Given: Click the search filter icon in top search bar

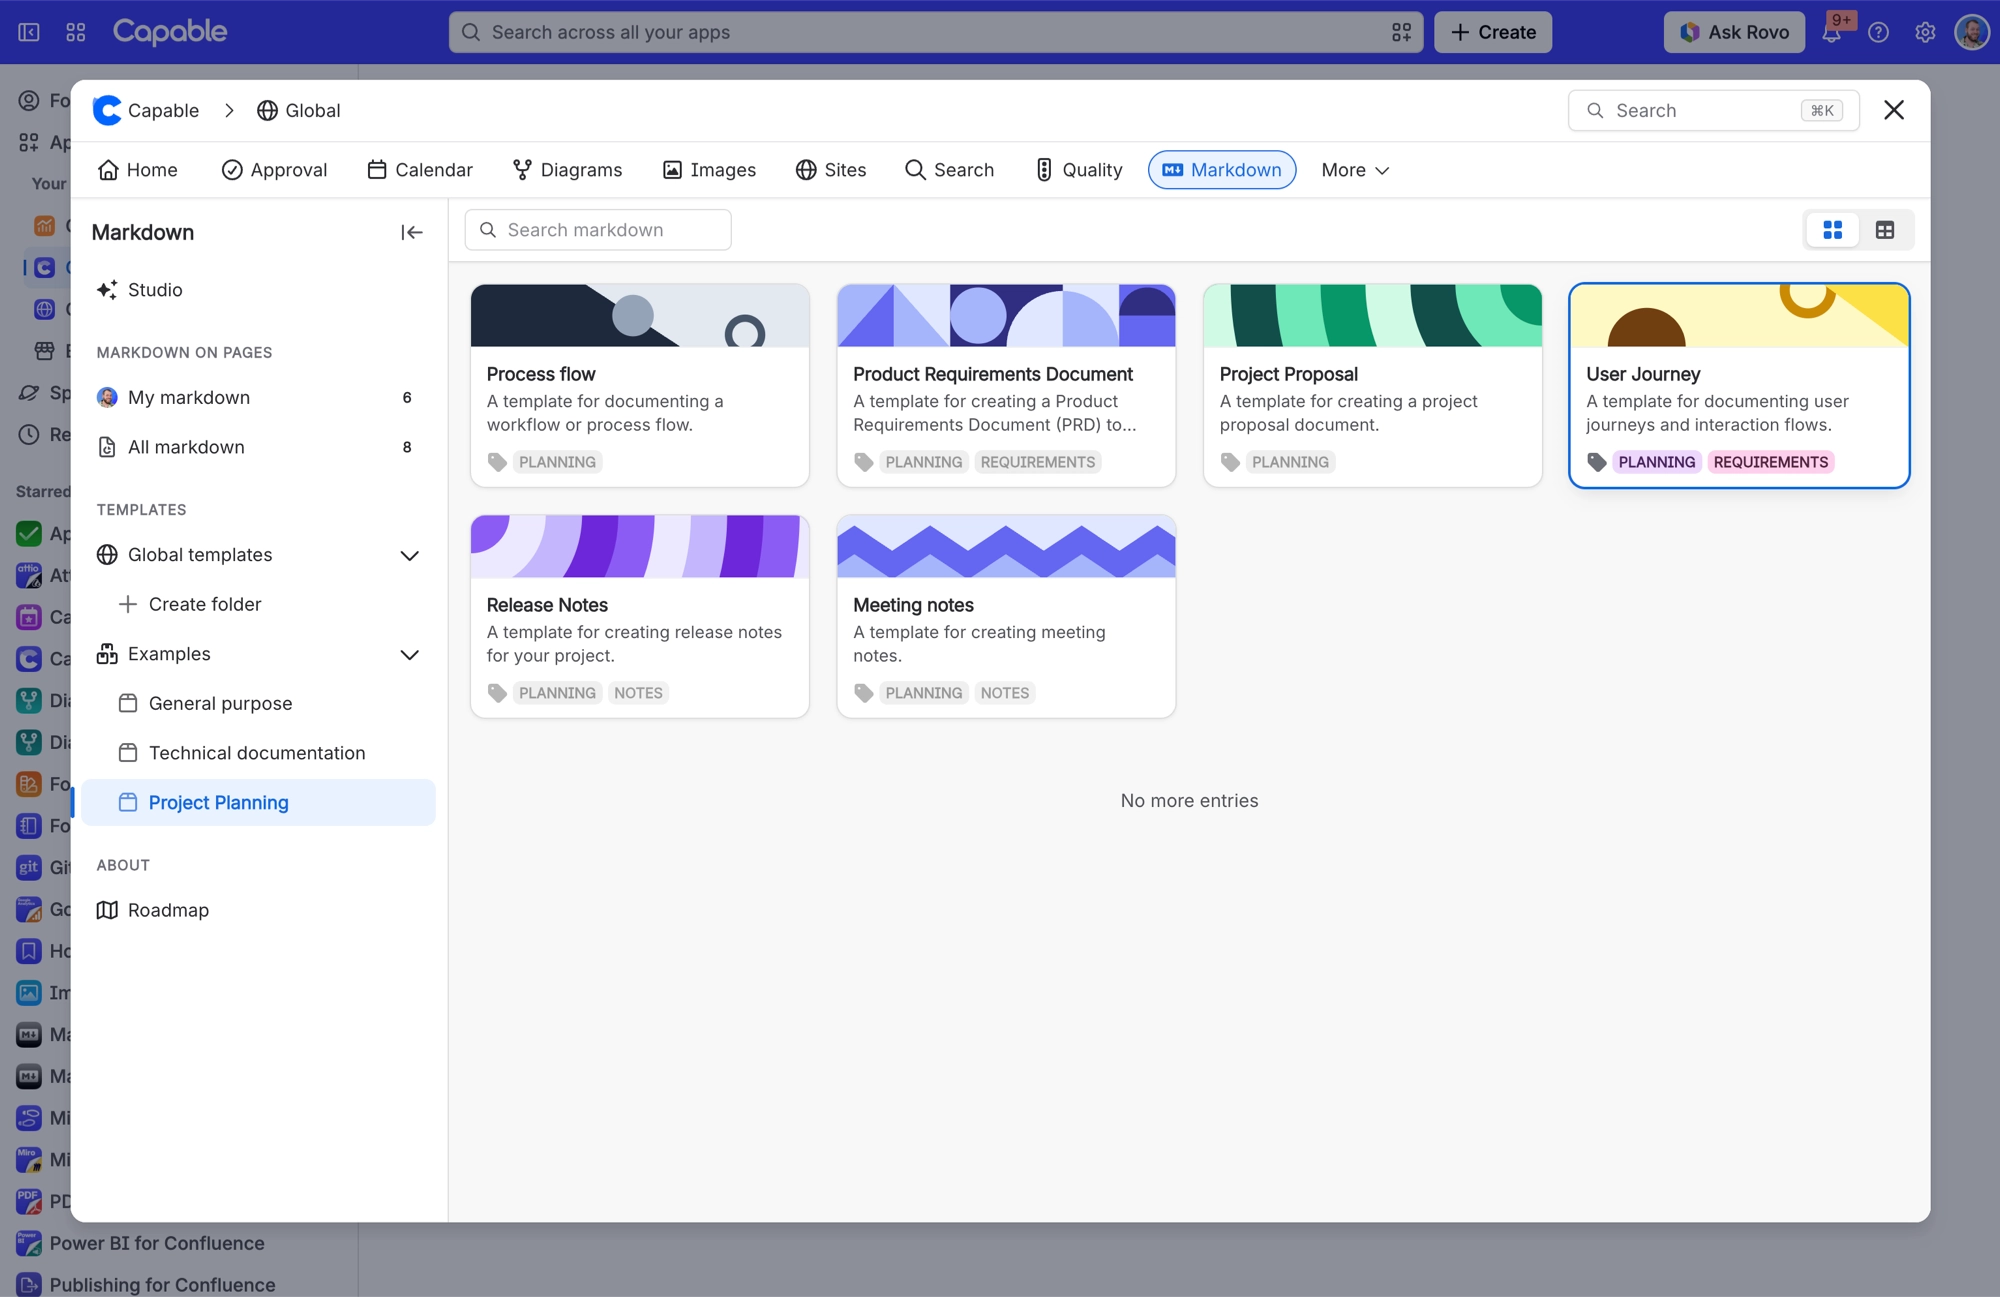Looking at the screenshot, I should [x=1401, y=32].
